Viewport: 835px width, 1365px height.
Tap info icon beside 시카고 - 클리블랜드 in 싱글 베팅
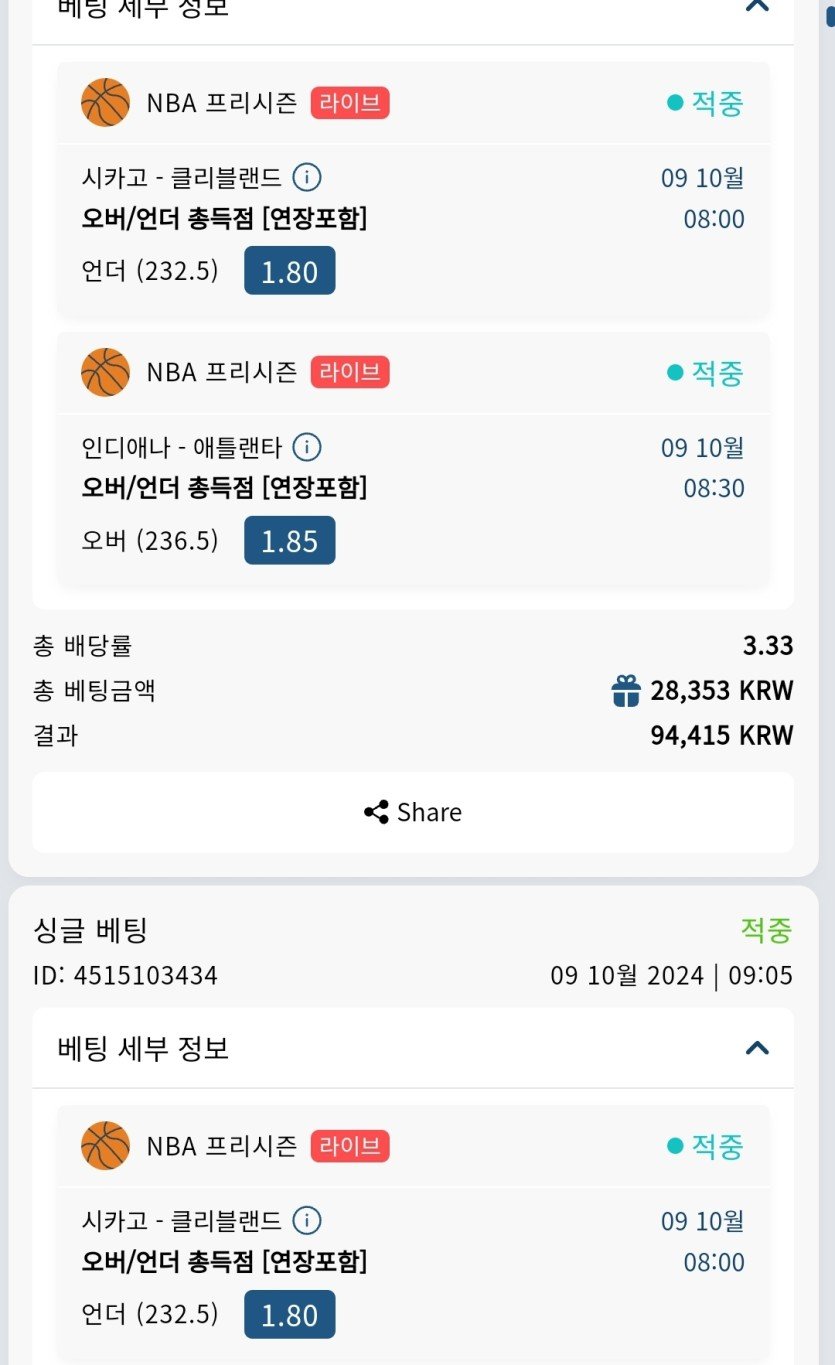tap(307, 1221)
